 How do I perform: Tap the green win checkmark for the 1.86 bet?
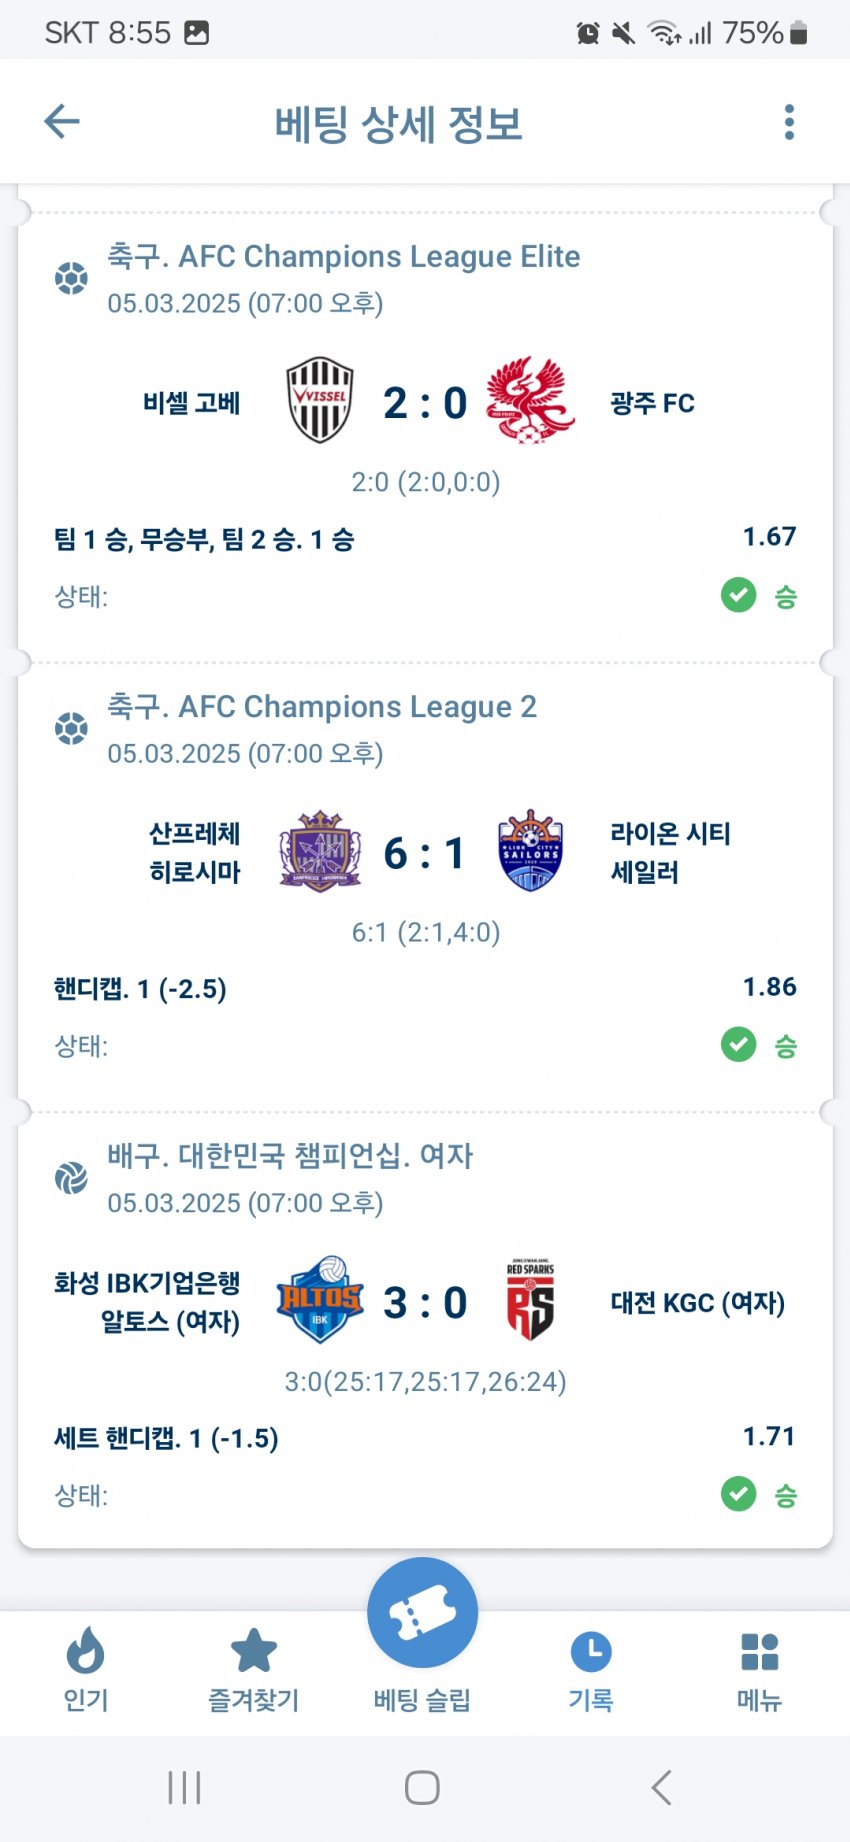coord(738,1046)
